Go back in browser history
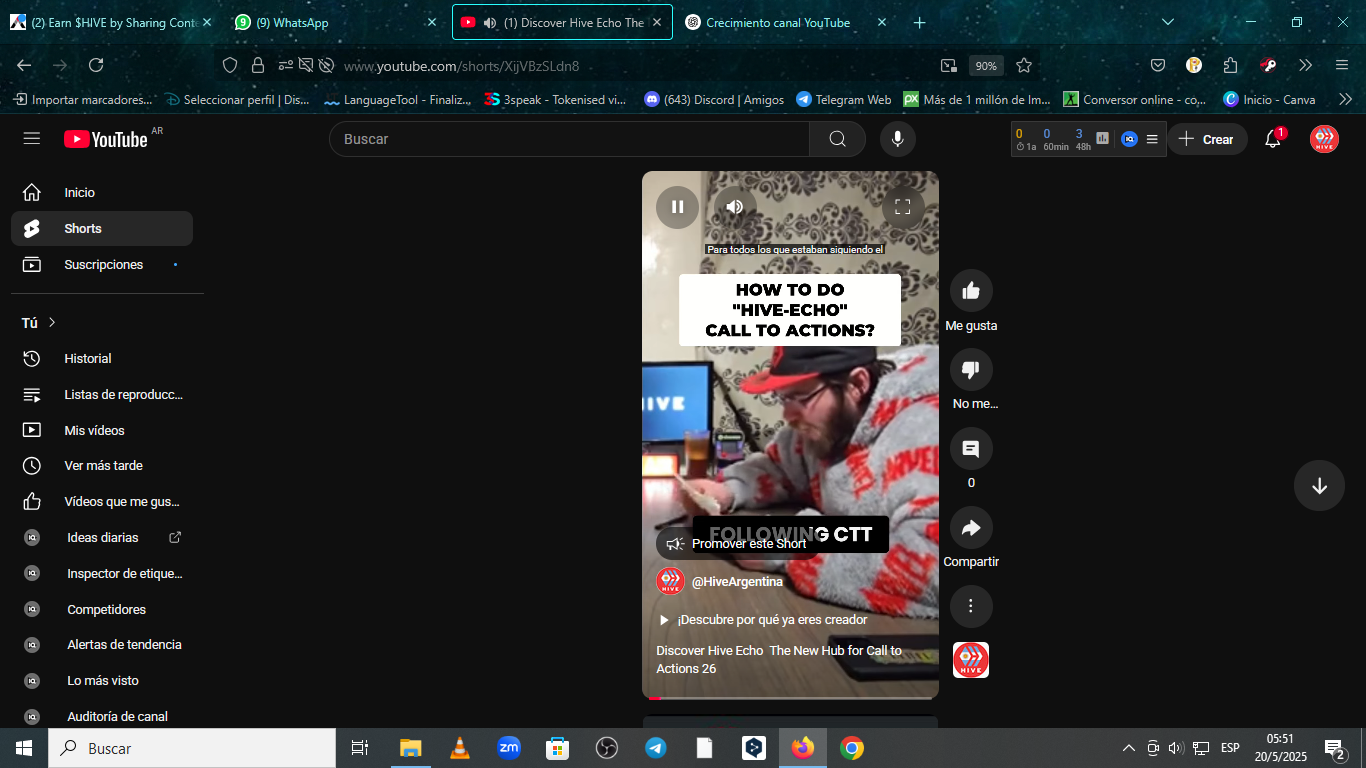This screenshot has height=768, width=1366. [24, 65]
